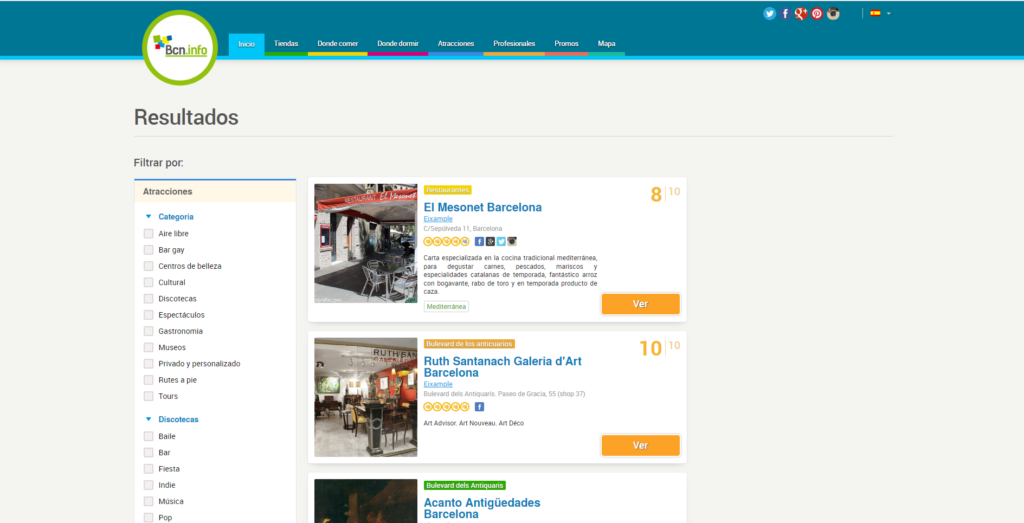
Task: Open Ruth Santanach's Facebook icon
Action: 479,407
